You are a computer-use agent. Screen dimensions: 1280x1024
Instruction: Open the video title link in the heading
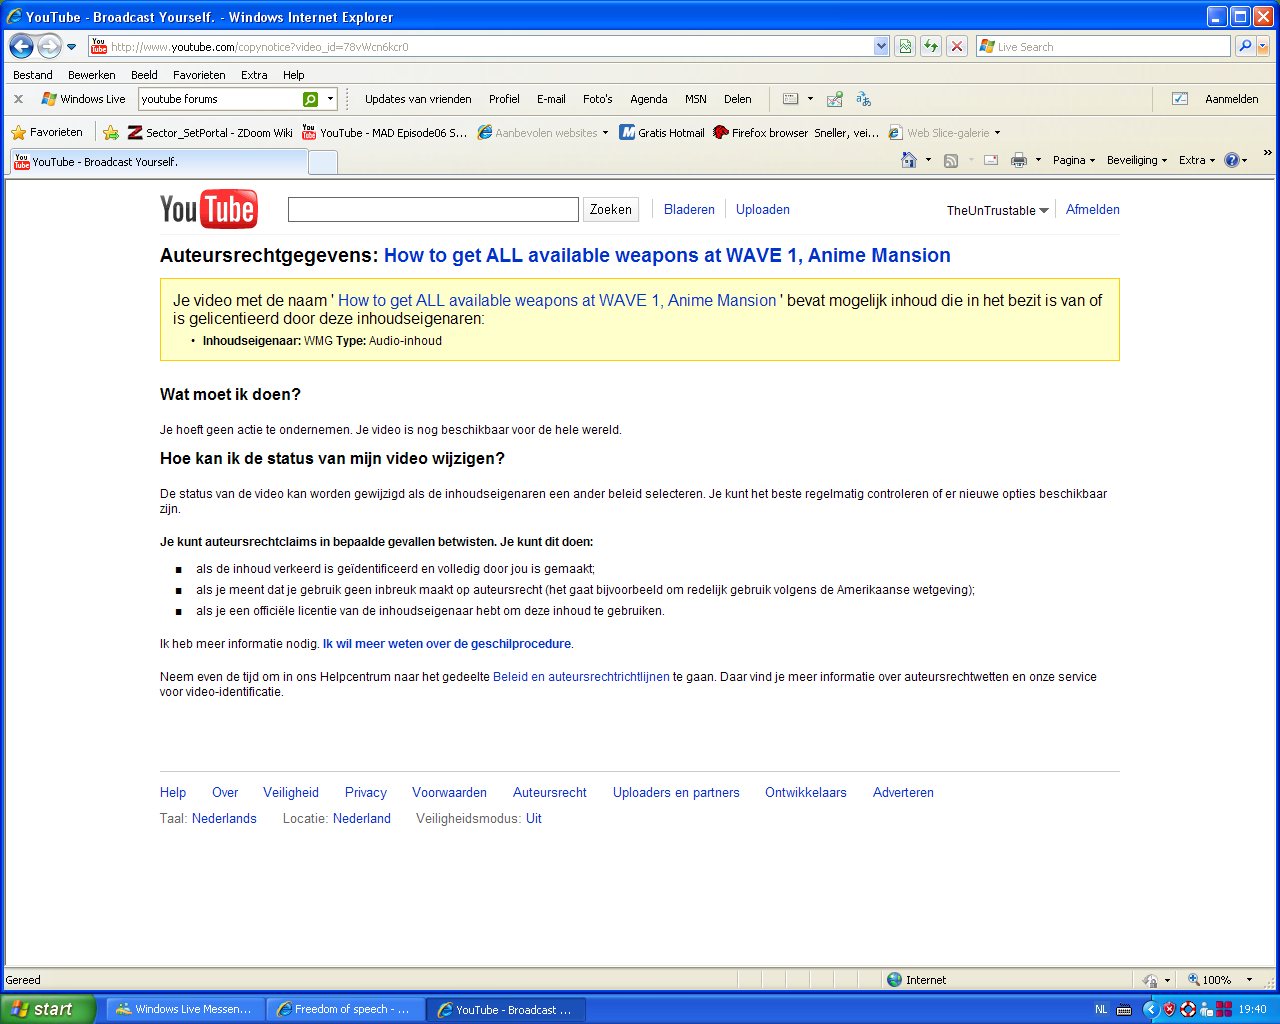(x=667, y=255)
